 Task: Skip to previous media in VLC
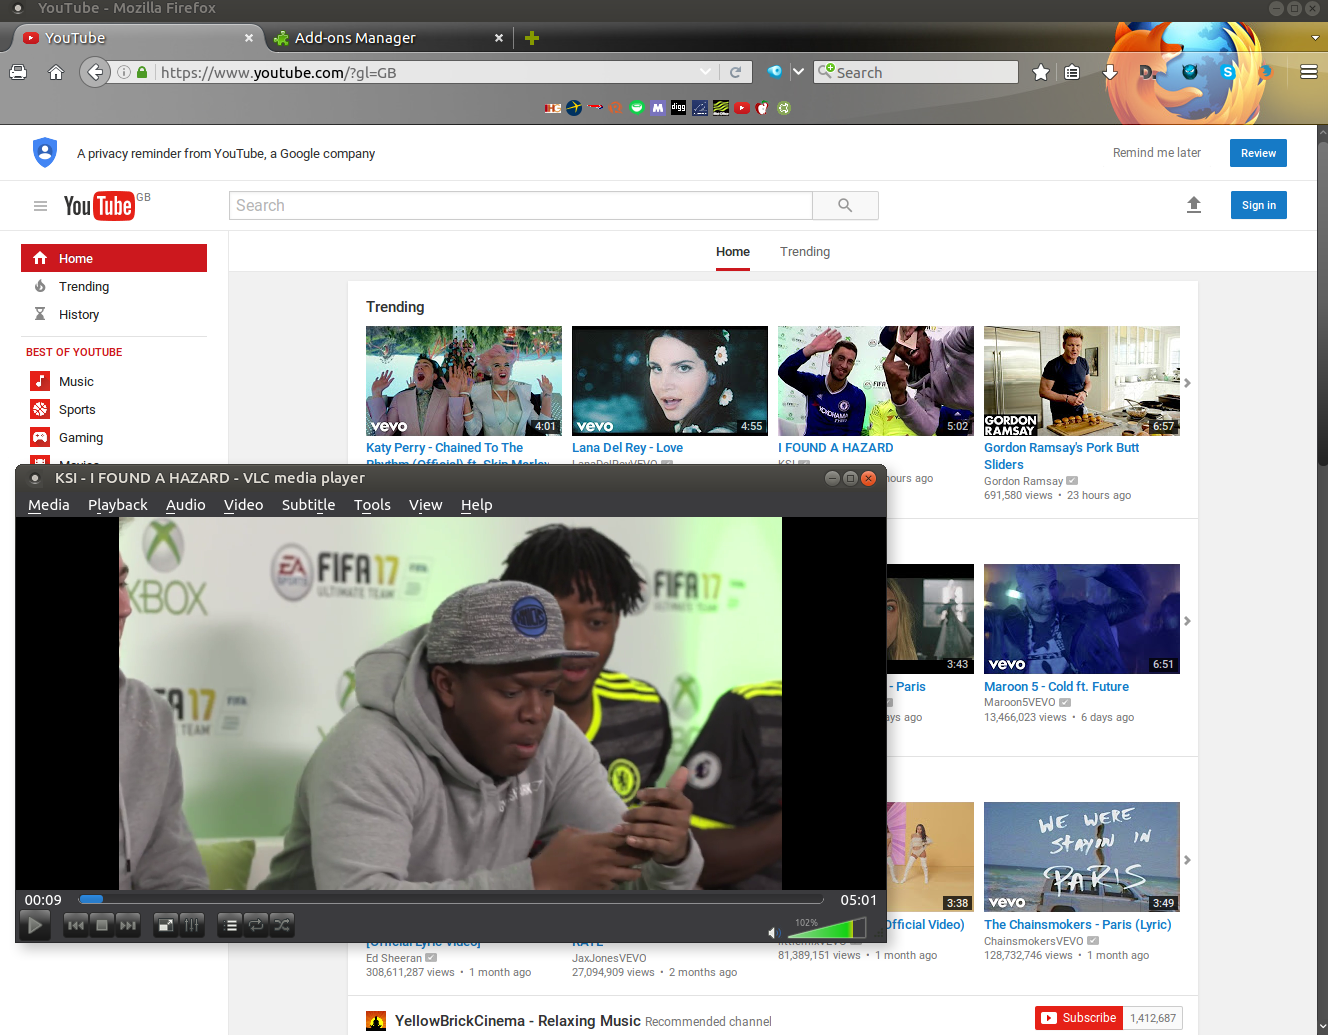click(76, 925)
